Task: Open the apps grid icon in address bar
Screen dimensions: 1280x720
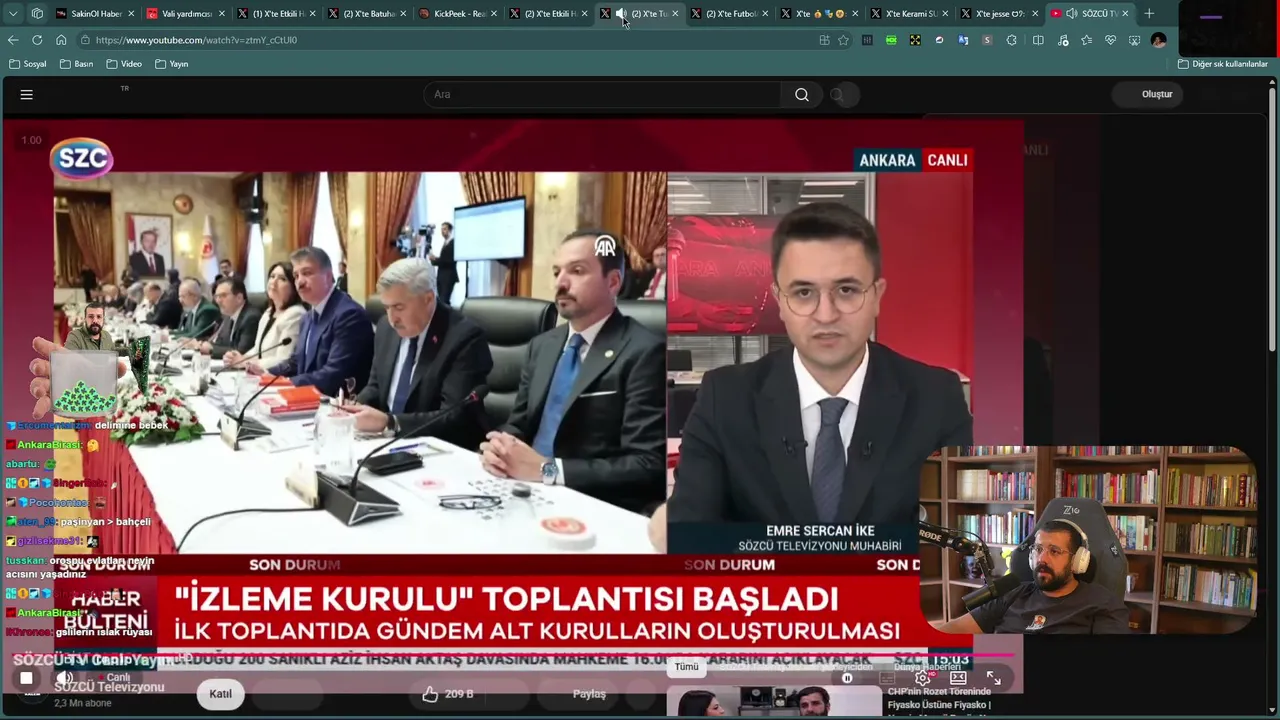Action: (824, 40)
